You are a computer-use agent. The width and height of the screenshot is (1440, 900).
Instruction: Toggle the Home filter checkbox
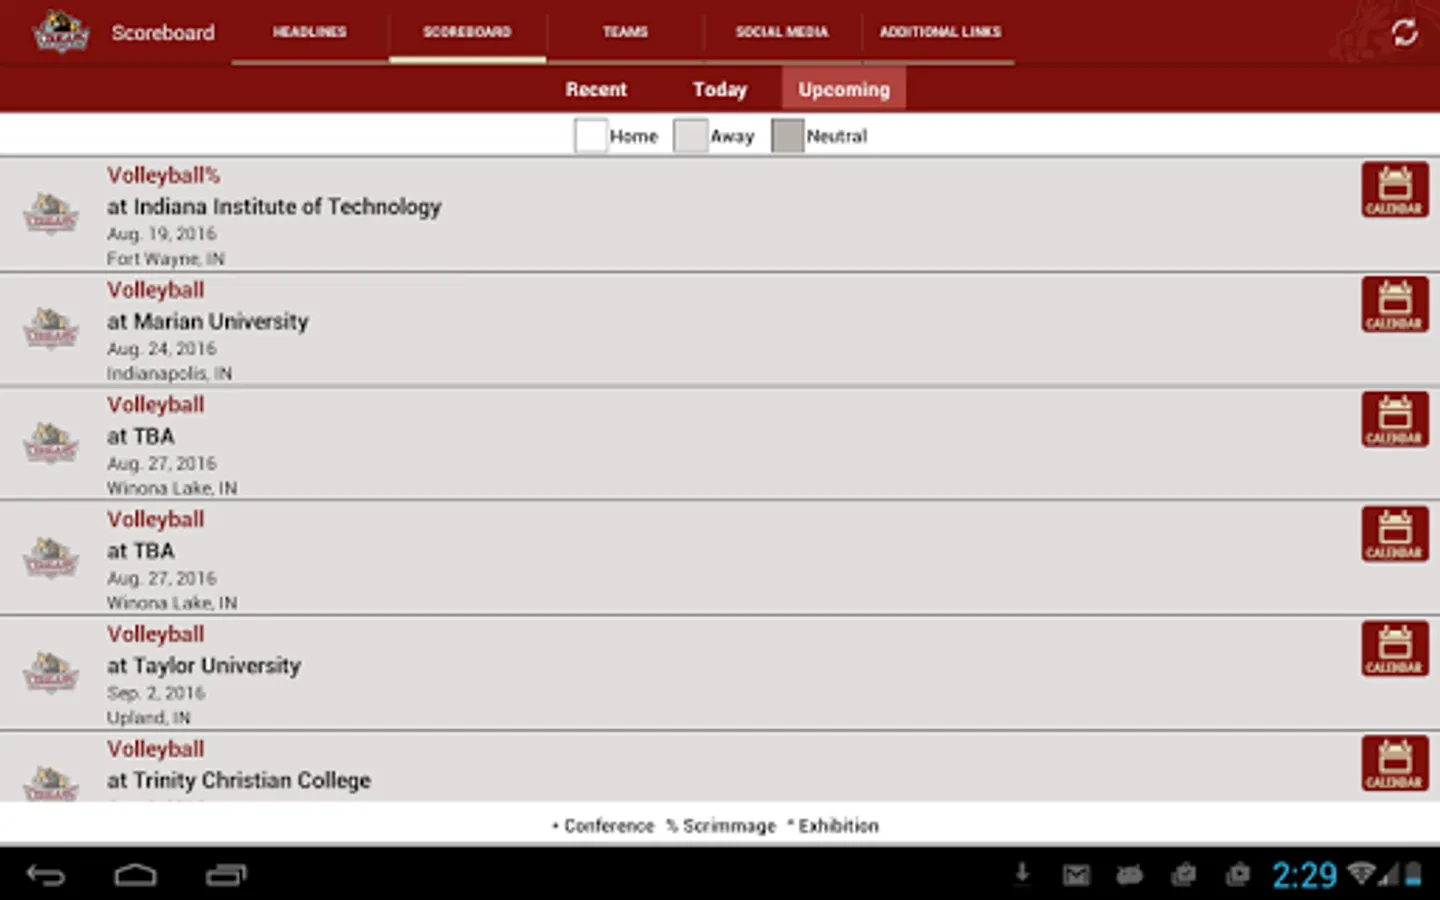[x=591, y=136]
